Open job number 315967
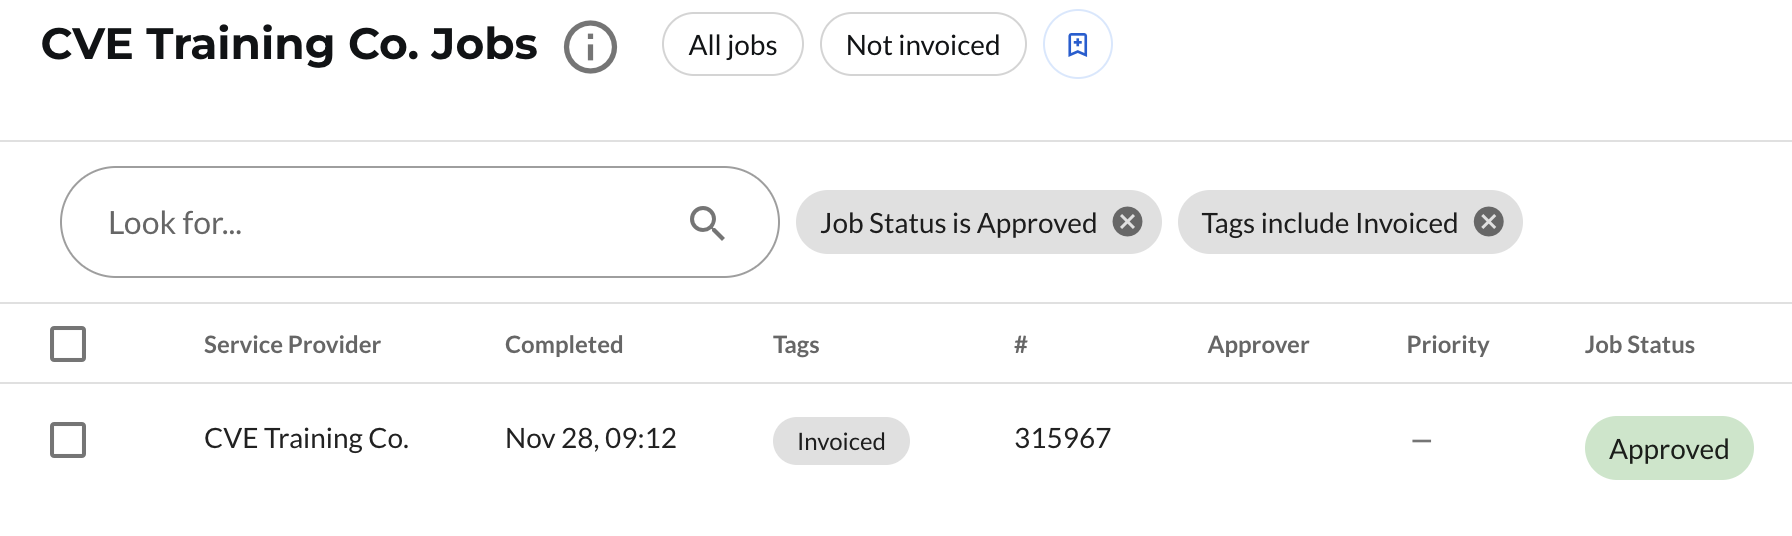 (1062, 438)
